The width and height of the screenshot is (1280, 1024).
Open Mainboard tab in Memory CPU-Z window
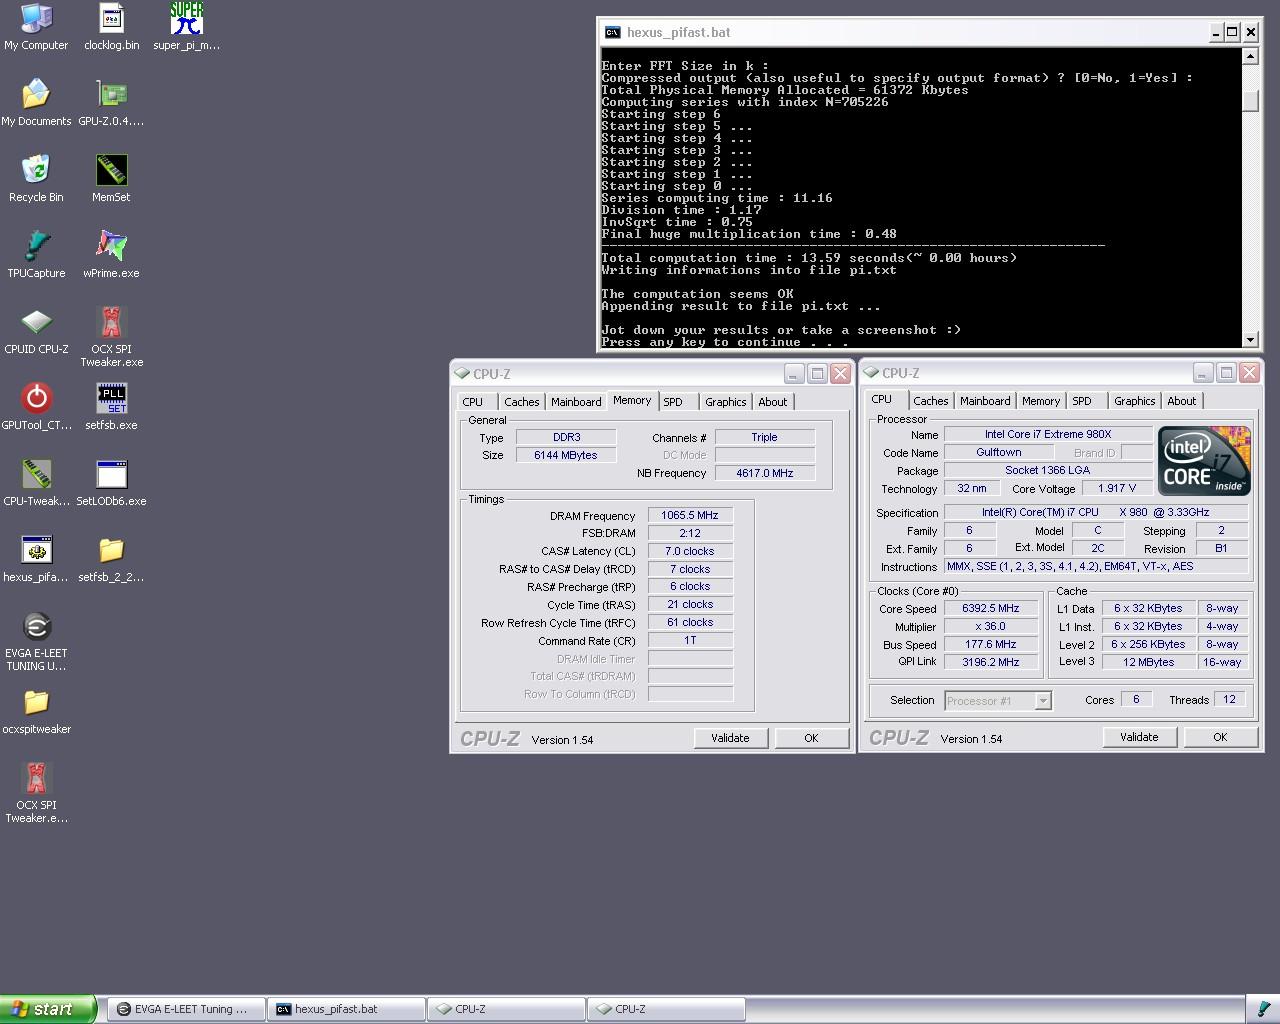tap(576, 402)
